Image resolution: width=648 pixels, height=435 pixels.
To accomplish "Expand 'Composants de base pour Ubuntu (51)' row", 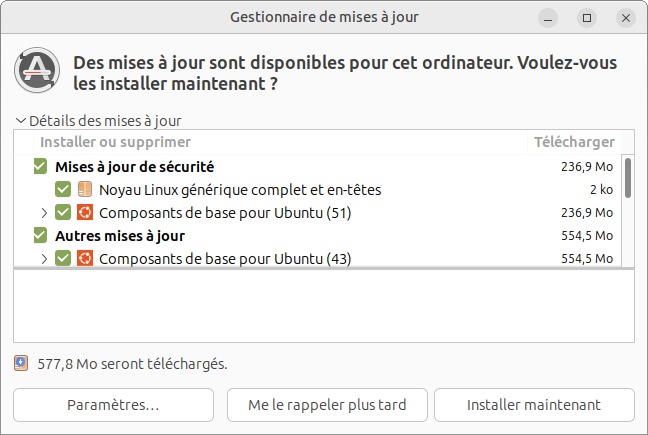I will pos(44,212).
